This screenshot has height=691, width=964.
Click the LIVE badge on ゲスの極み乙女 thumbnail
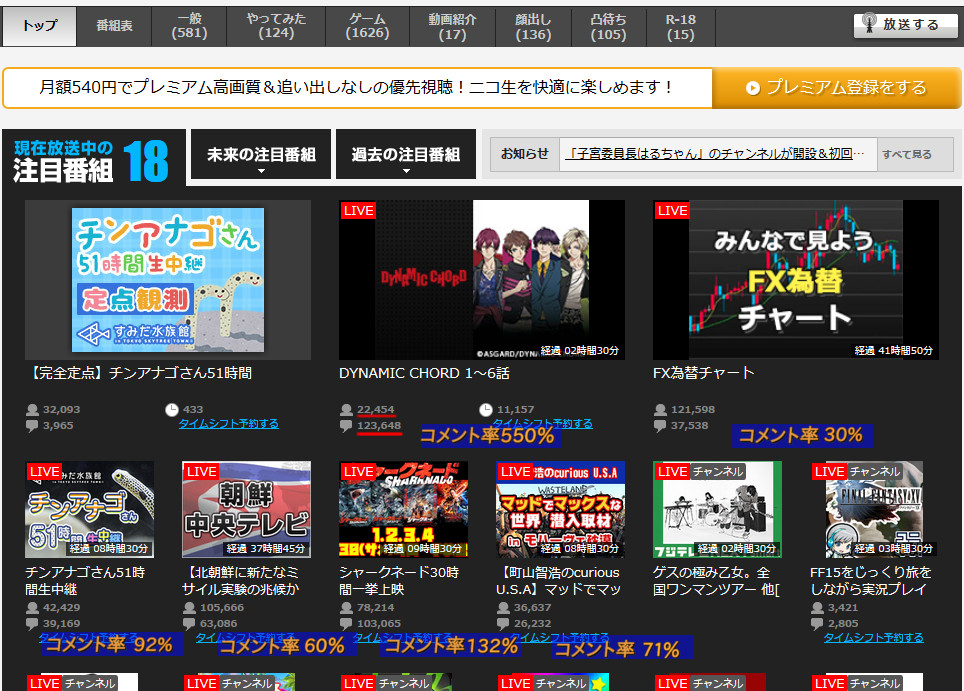(673, 471)
